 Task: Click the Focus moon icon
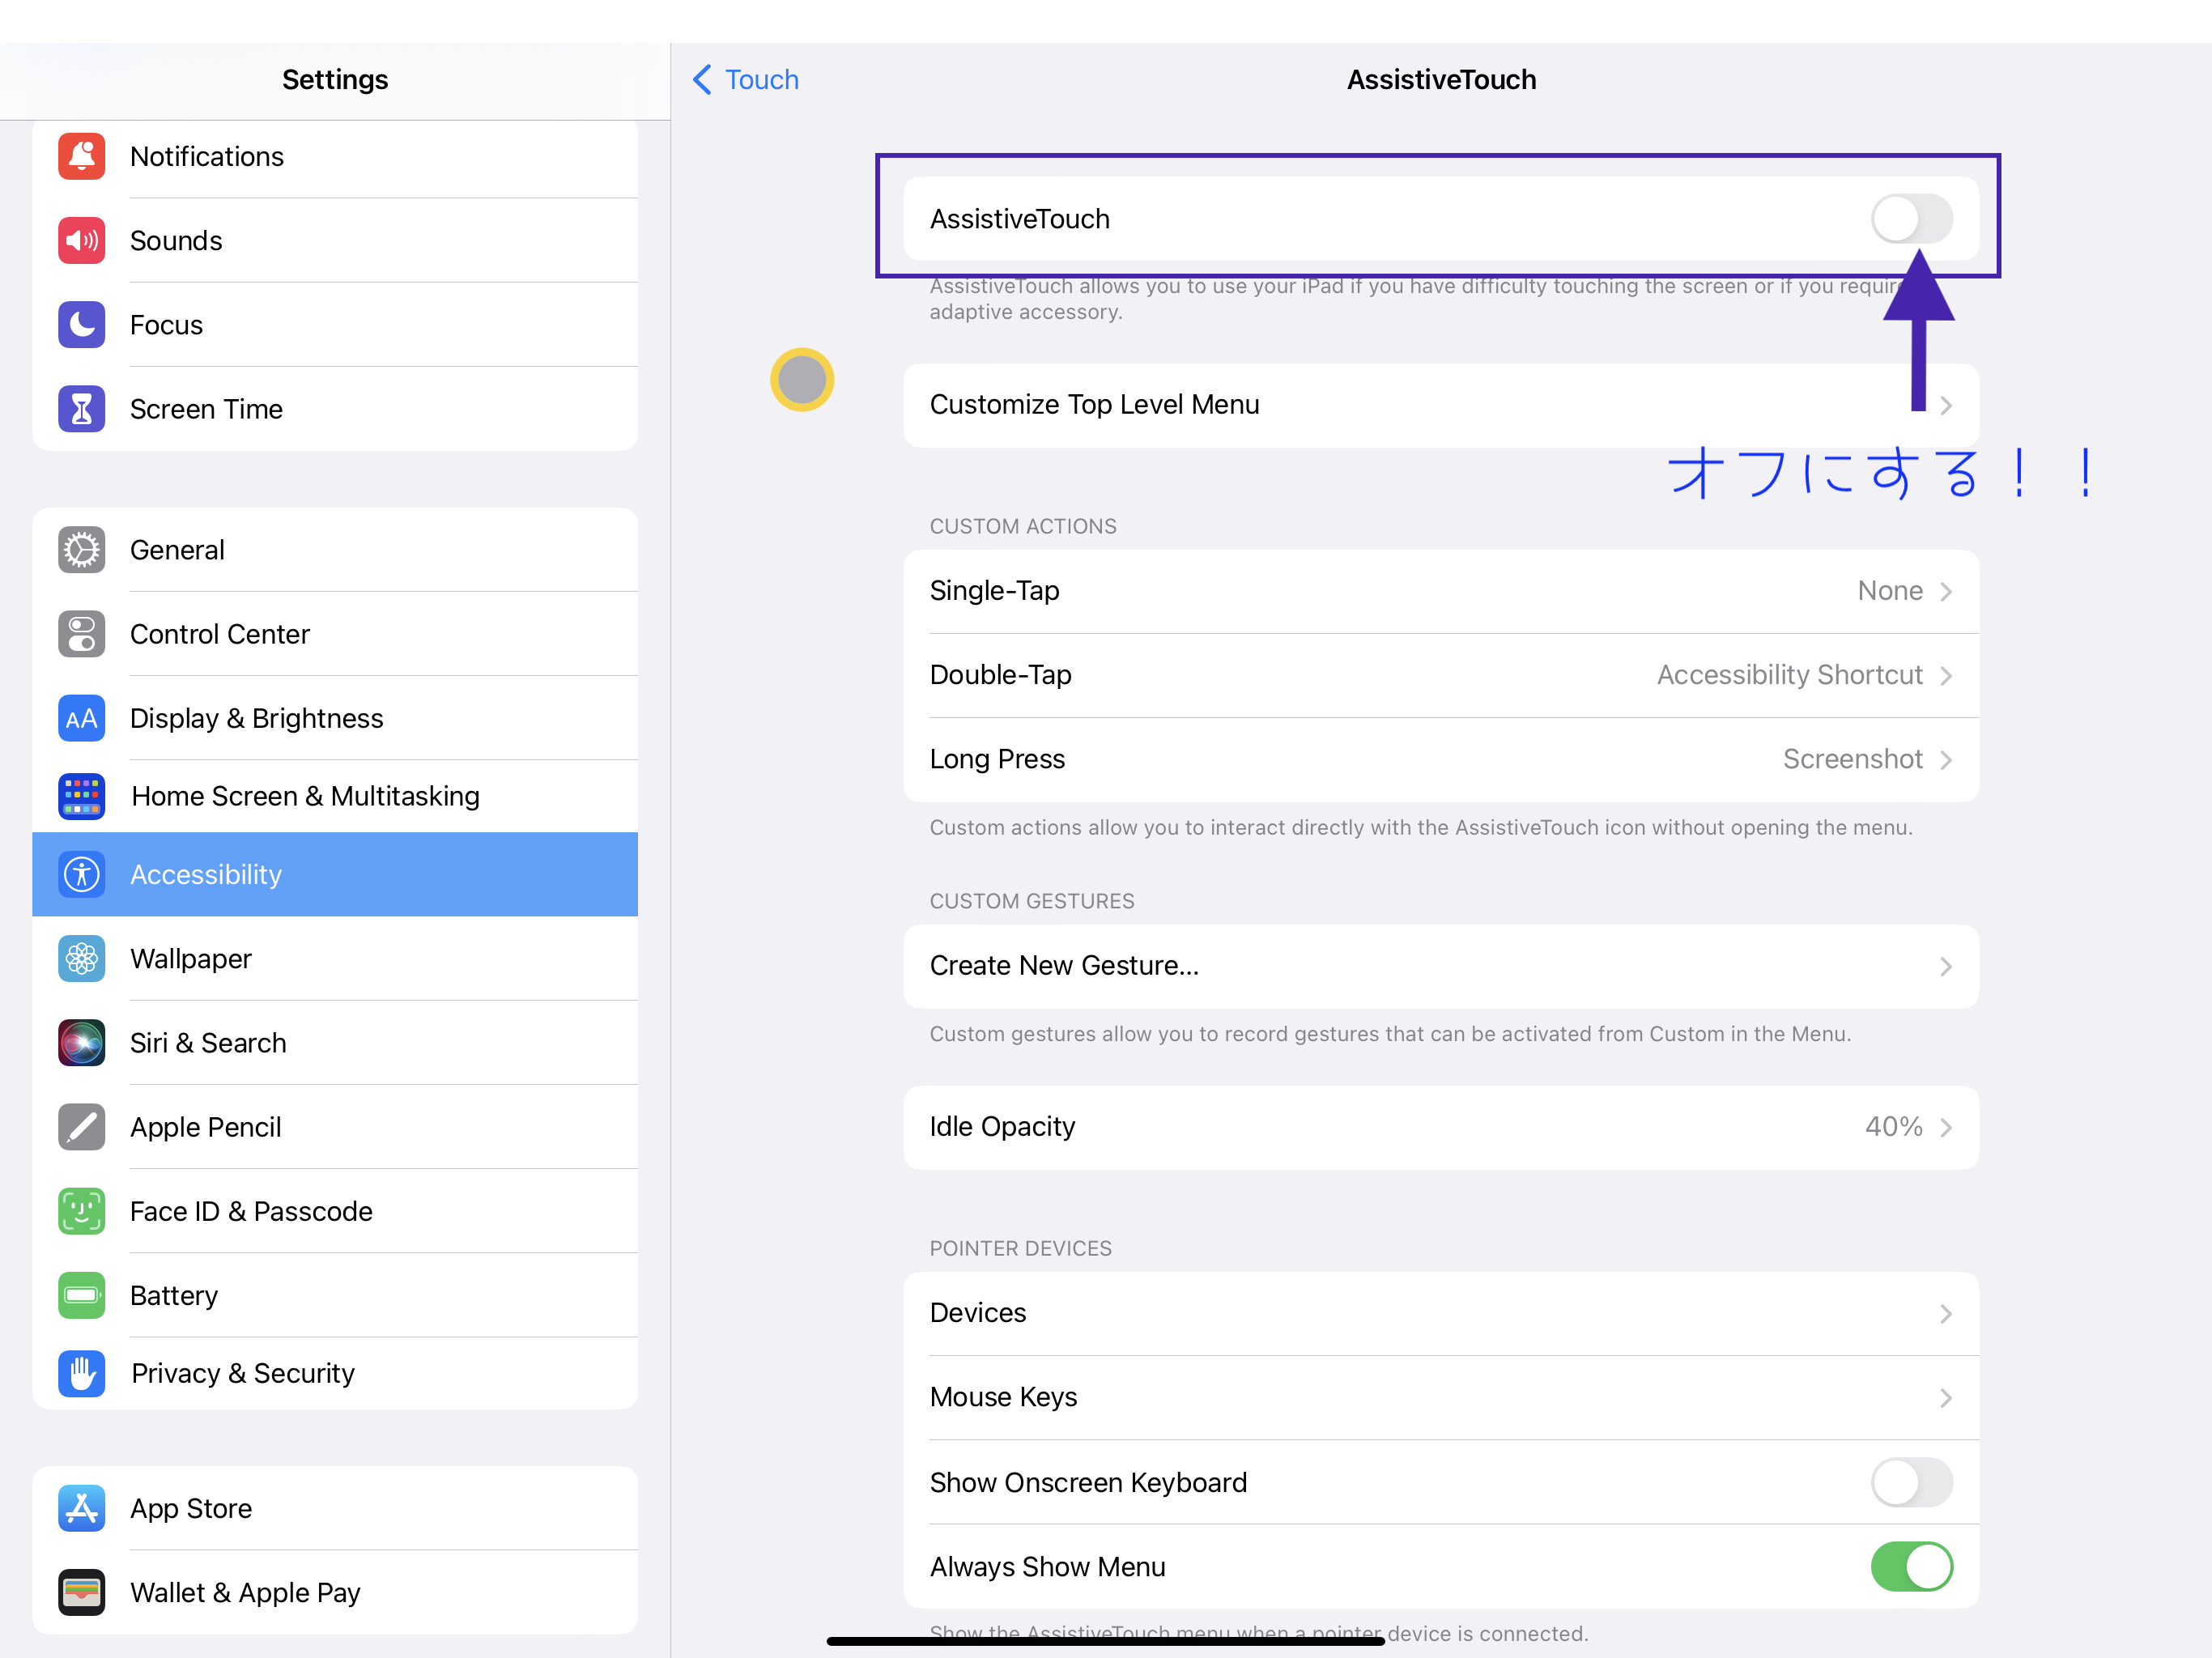pyautogui.click(x=81, y=325)
